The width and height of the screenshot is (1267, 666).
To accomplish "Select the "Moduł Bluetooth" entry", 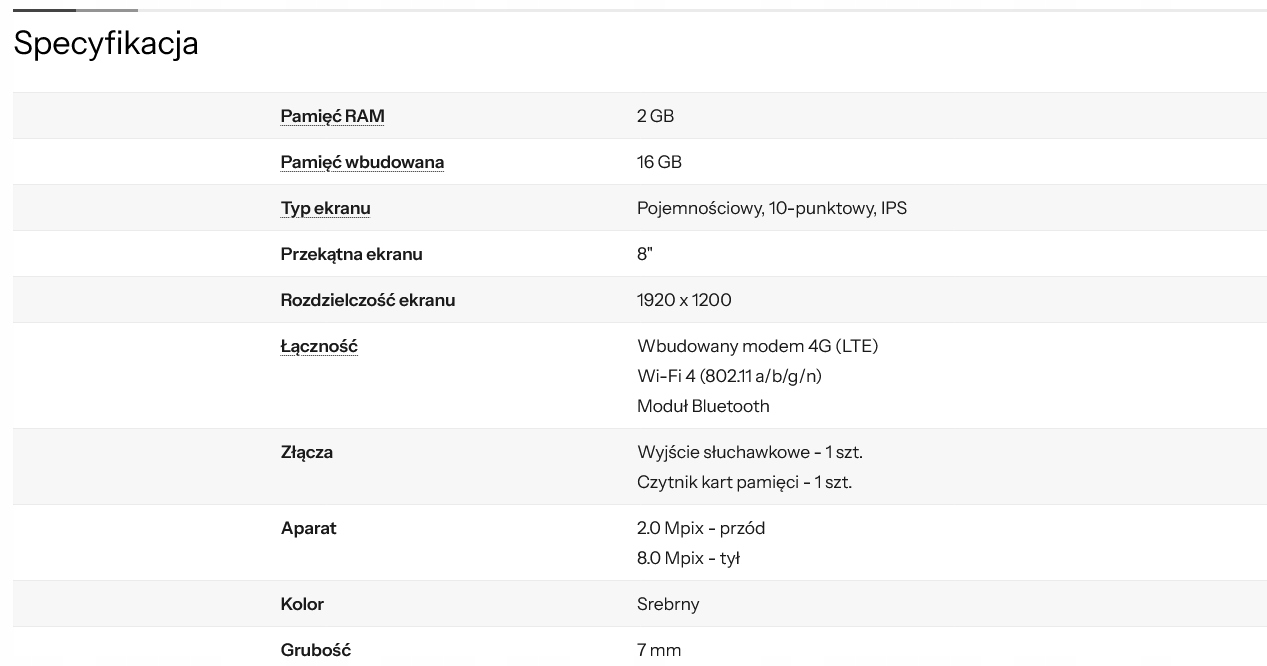I will click(x=703, y=406).
